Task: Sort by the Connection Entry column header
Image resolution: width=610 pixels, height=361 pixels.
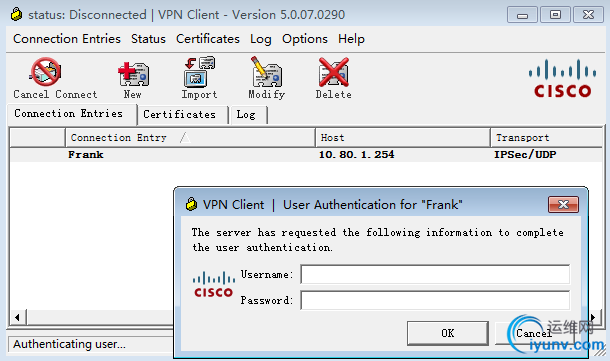Action: [190, 138]
